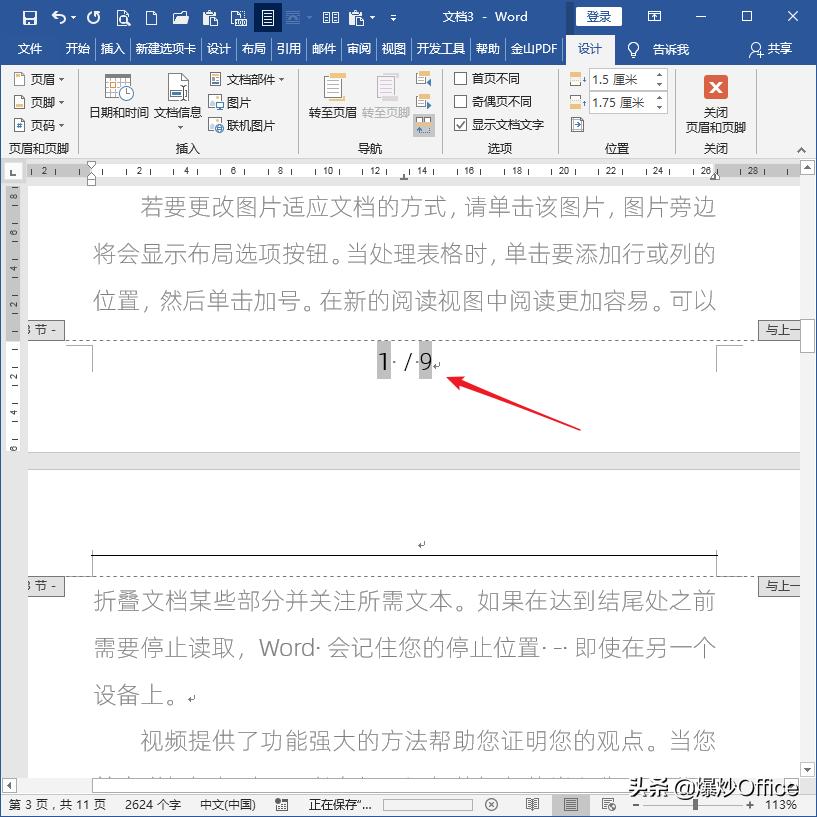Enable Different First Page (首页不同)
The width and height of the screenshot is (817, 817).
click(x=461, y=77)
